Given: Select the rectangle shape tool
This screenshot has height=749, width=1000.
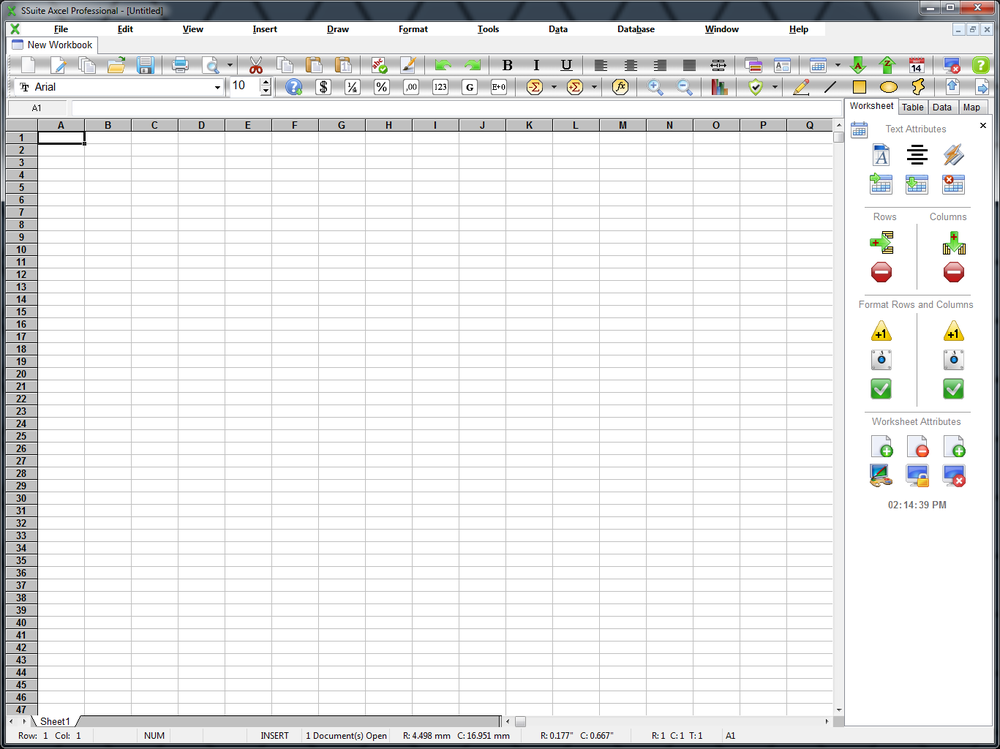Looking at the screenshot, I should (x=859, y=87).
